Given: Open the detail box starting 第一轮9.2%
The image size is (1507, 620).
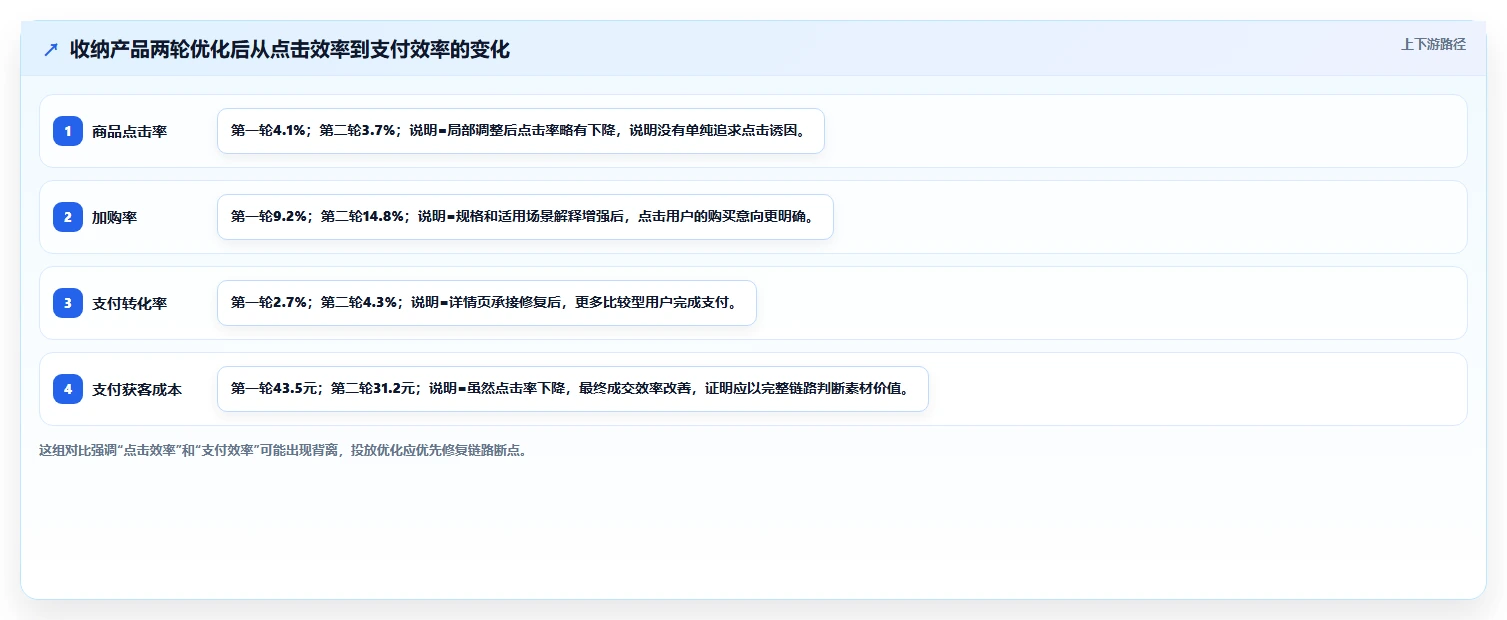Looking at the screenshot, I should coord(525,217).
